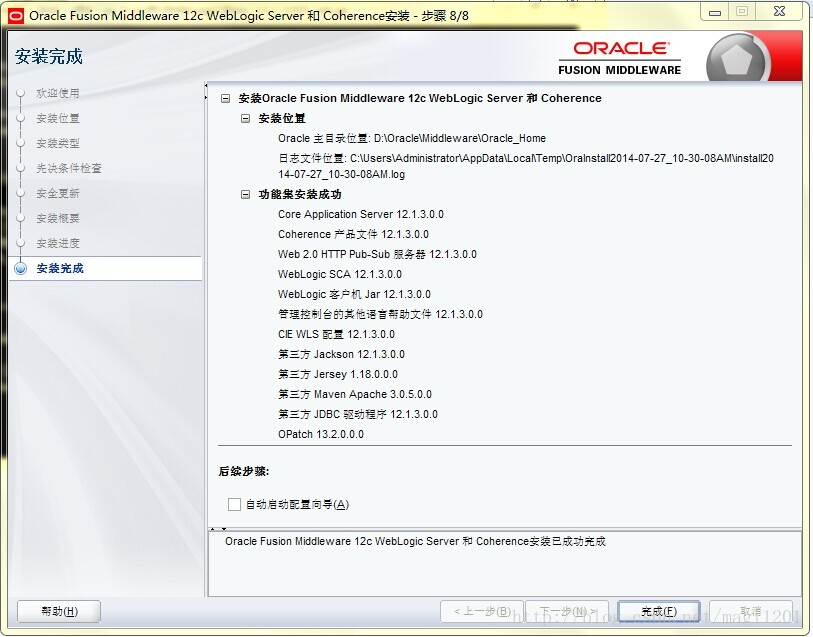
Task: Select 管理控制台的其他语言帮助文件 row
Action: pos(381,314)
